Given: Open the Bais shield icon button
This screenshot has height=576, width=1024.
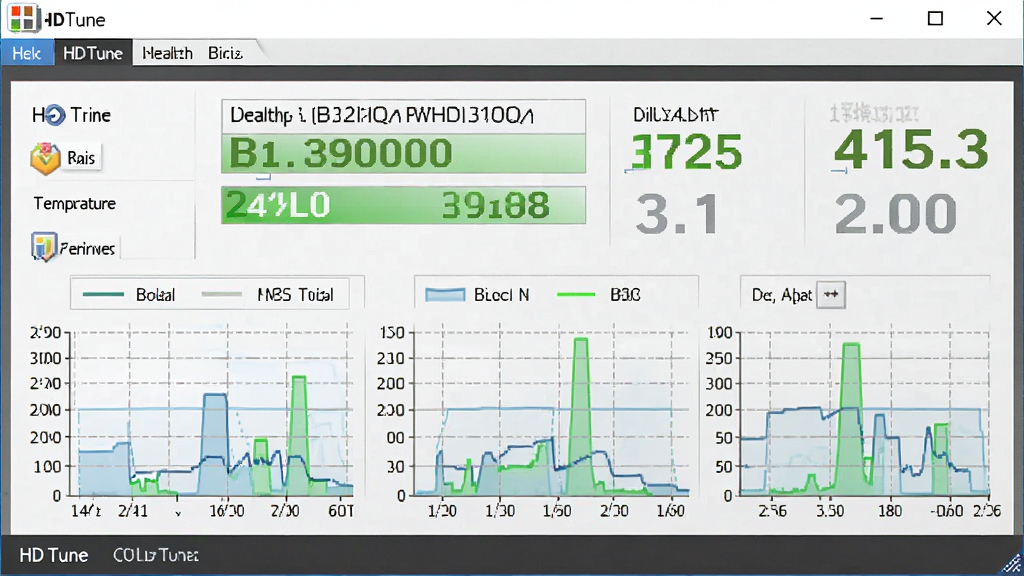Looking at the screenshot, I should pos(45,158).
